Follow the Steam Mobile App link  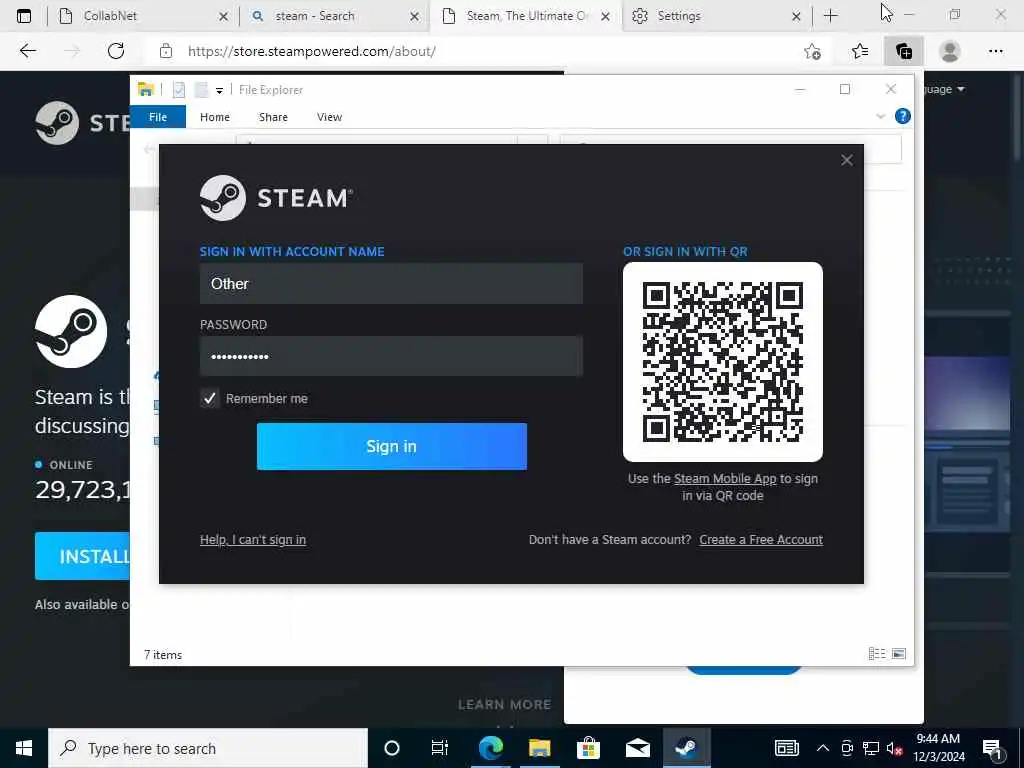click(x=725, y=479)
